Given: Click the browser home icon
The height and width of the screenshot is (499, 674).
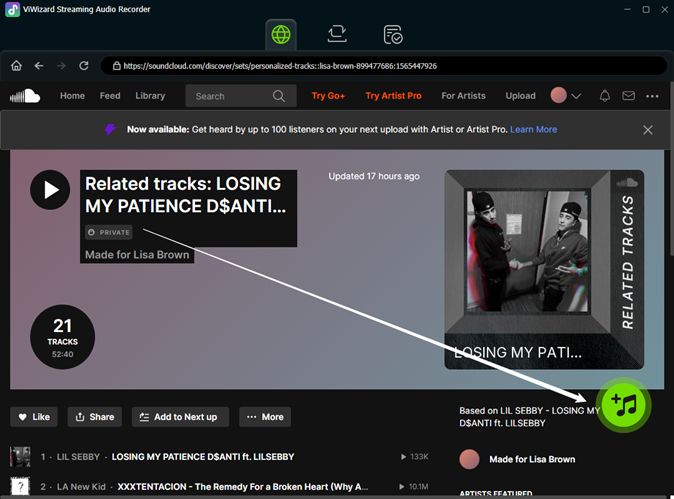Looking at the screenshot, I should [16, 66].
